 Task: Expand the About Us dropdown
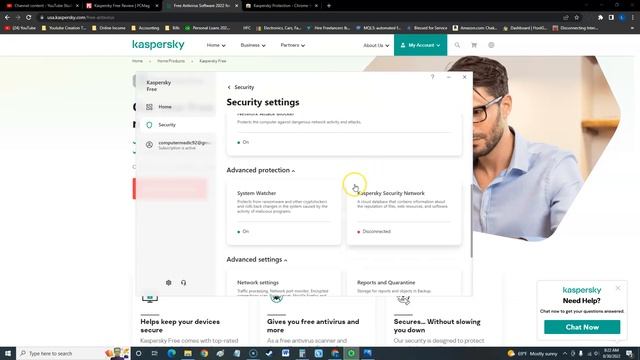click(376, 45)
